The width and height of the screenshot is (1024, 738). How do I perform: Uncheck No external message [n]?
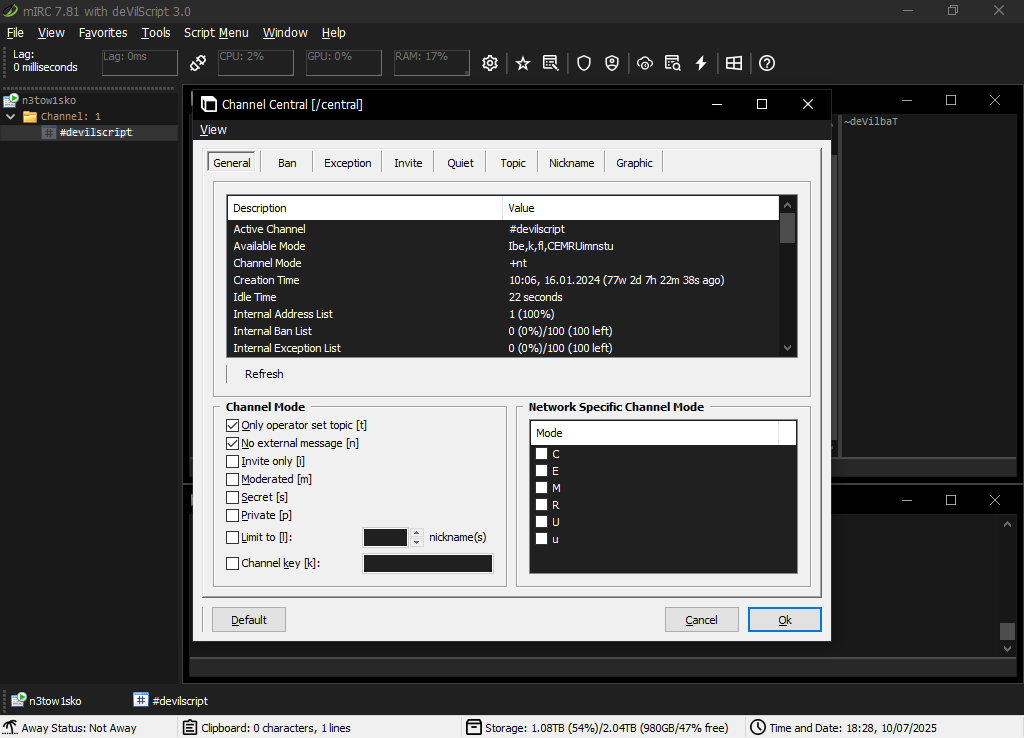pyautogui.click(x=232, y=443)
